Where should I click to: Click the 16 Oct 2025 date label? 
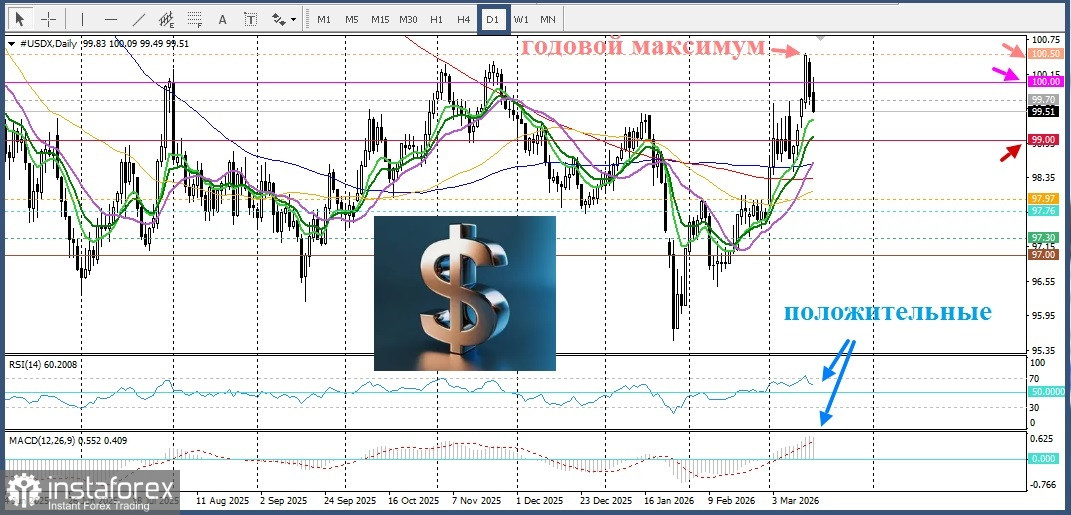[414, 499]
